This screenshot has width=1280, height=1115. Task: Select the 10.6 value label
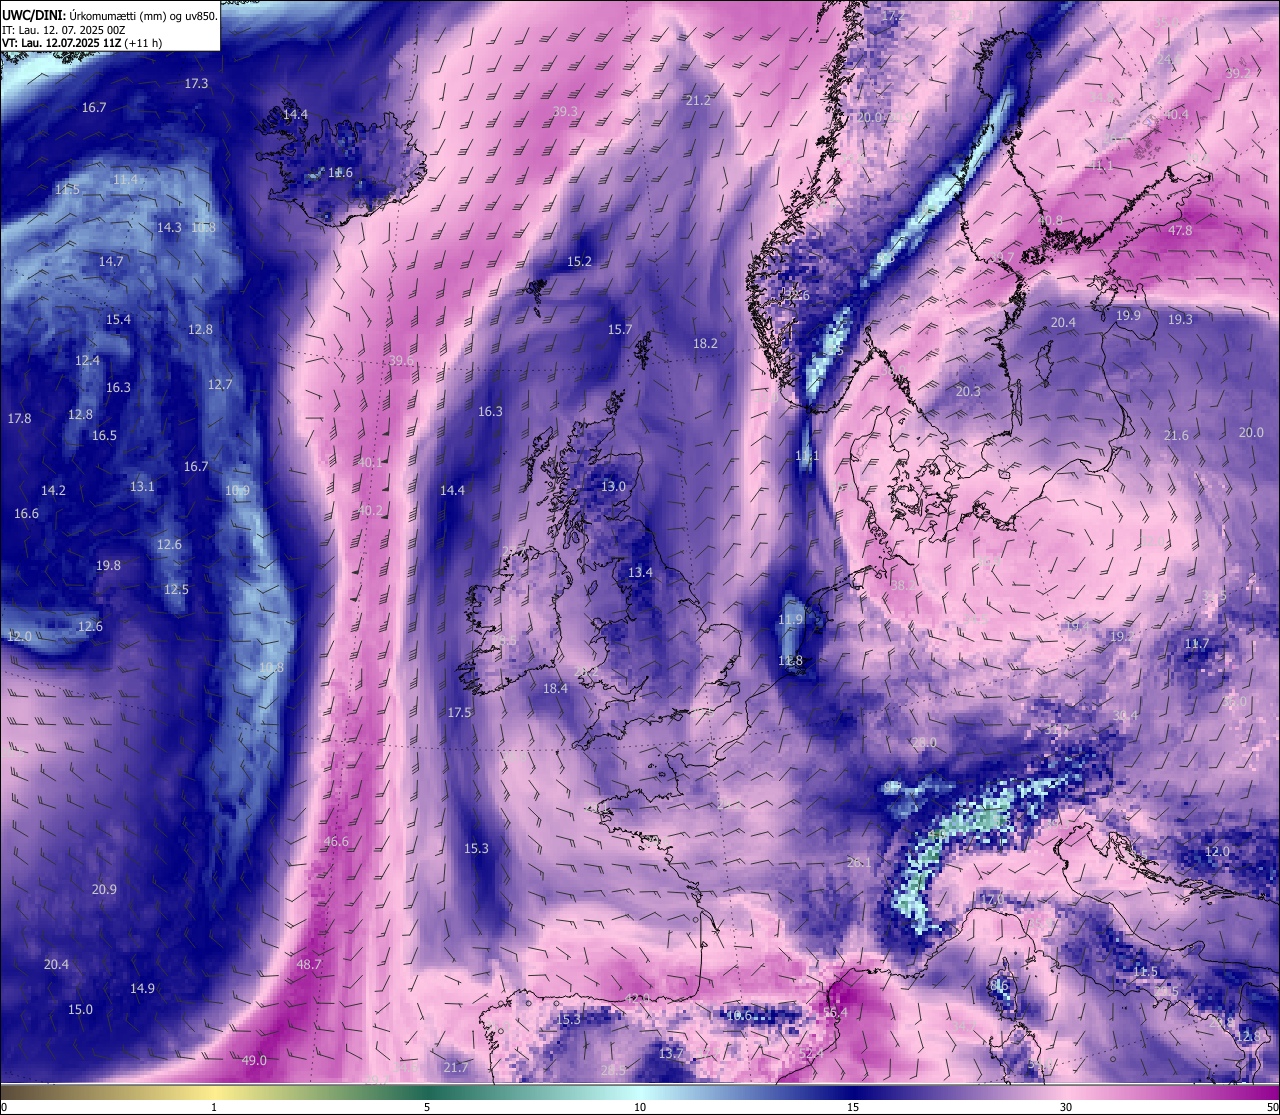click(x=739, y=1016)
